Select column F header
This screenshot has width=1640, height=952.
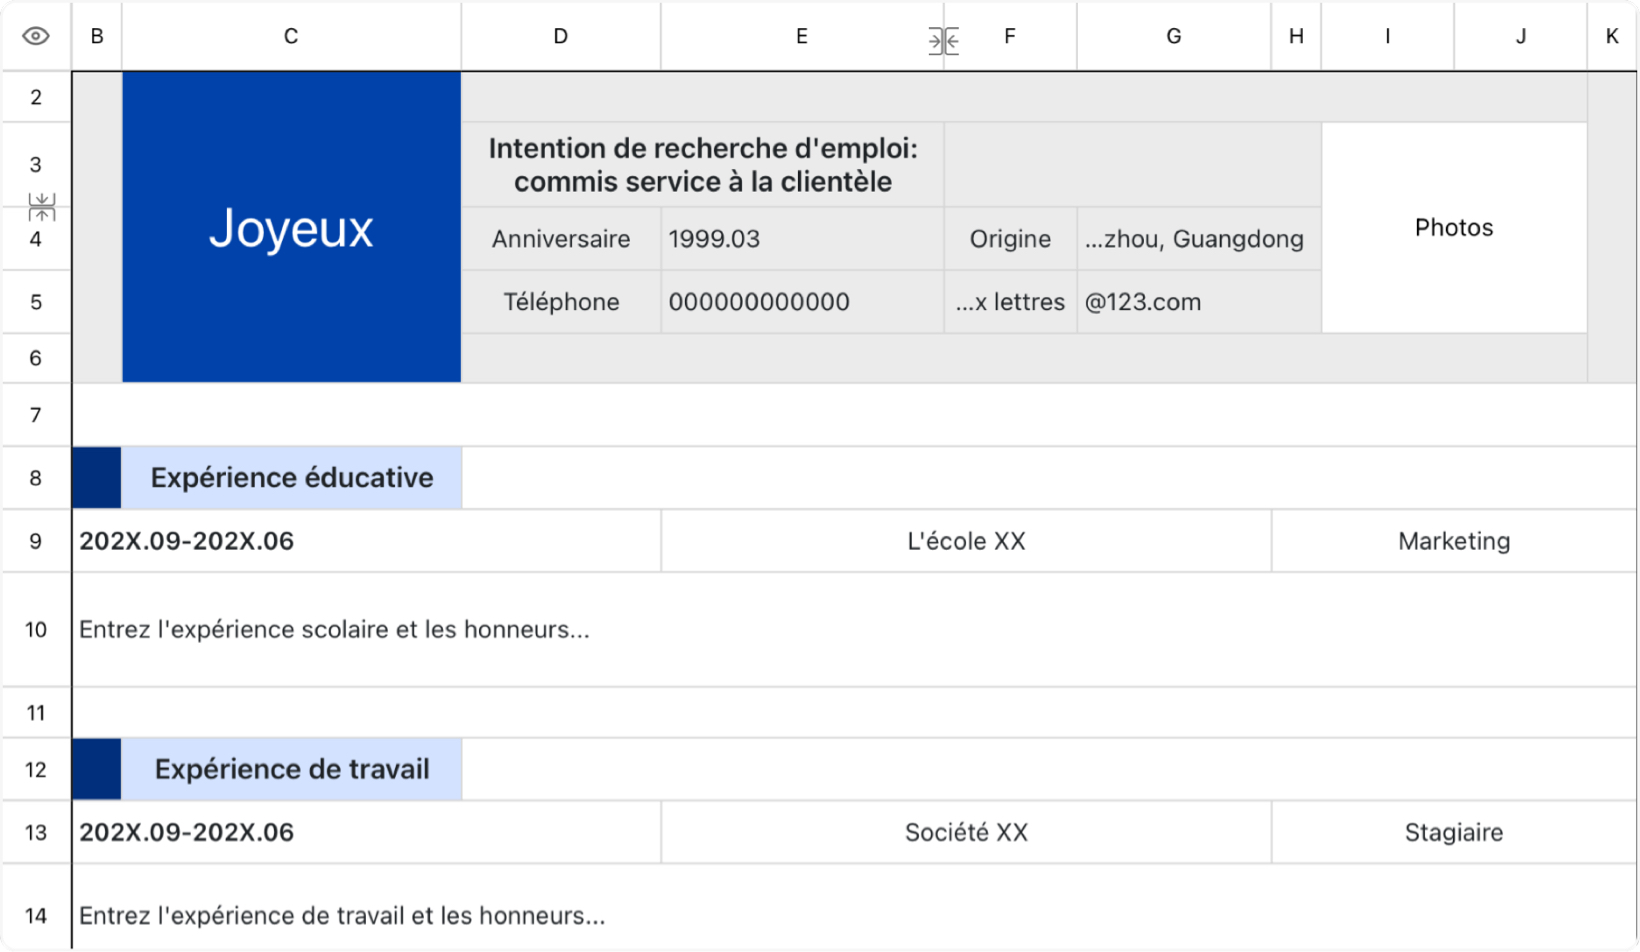[x=1010, y=36]
